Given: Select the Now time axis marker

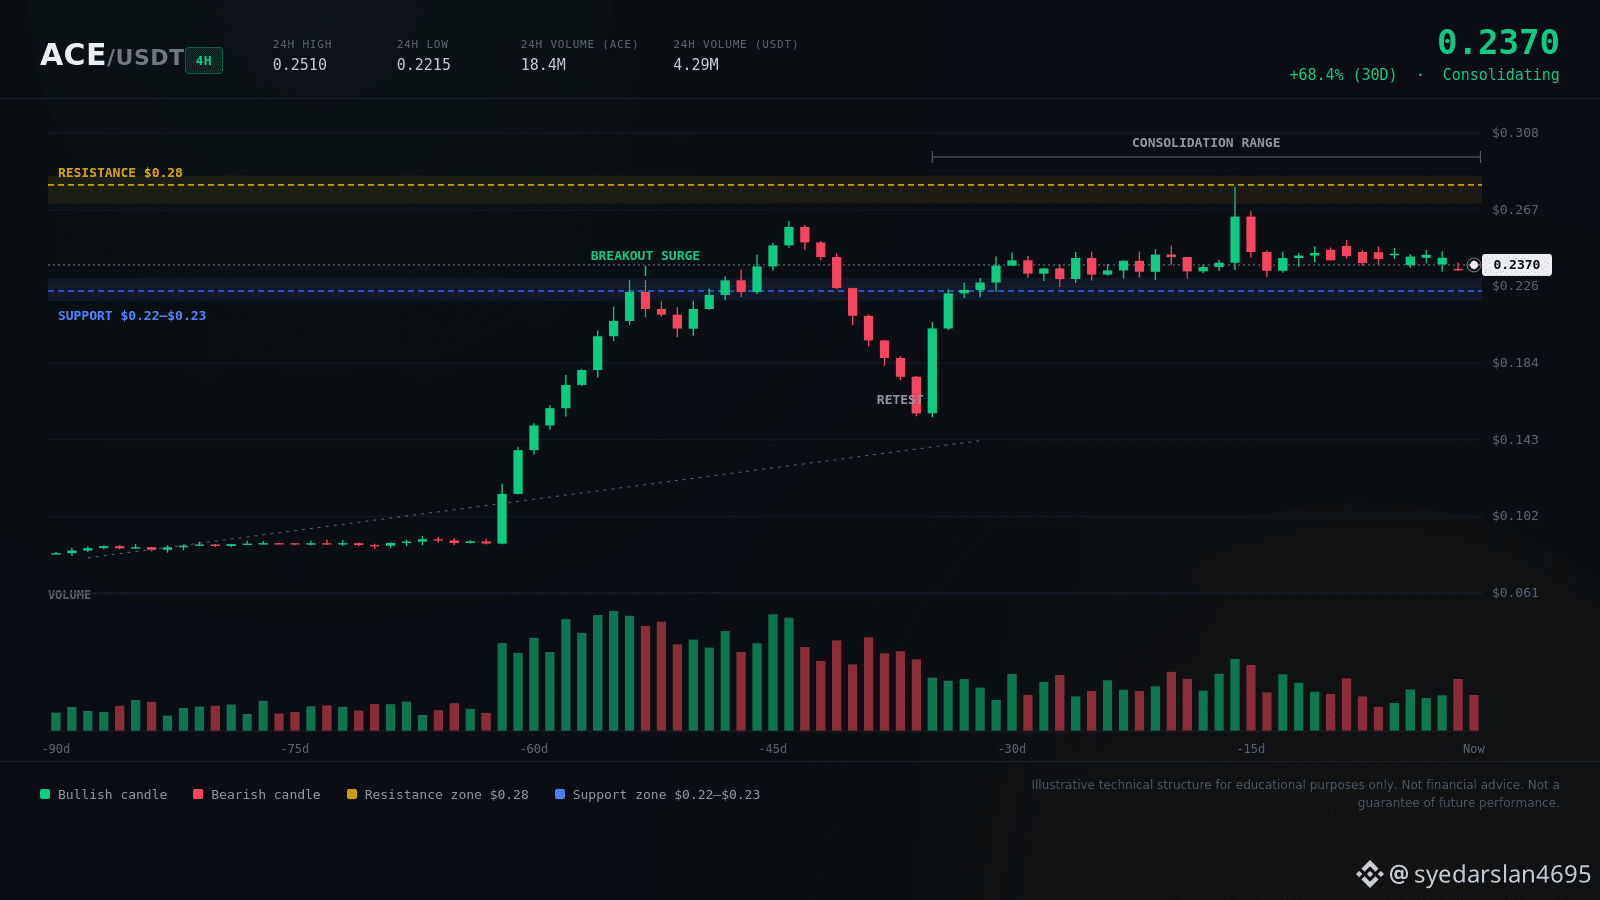Looking at the screenshot, I should point(1474,749).
